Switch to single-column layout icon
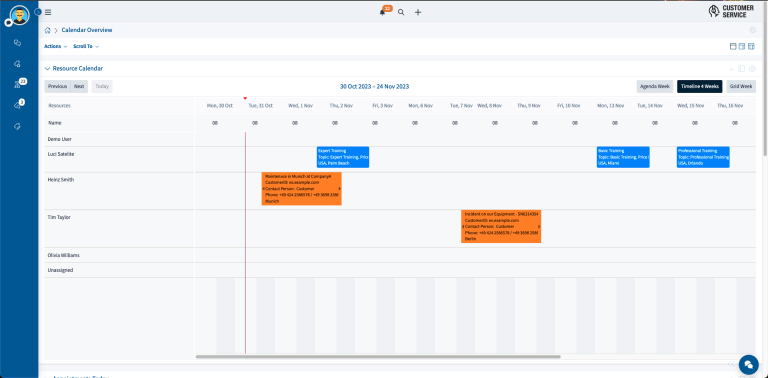 (x=733, y=47)
